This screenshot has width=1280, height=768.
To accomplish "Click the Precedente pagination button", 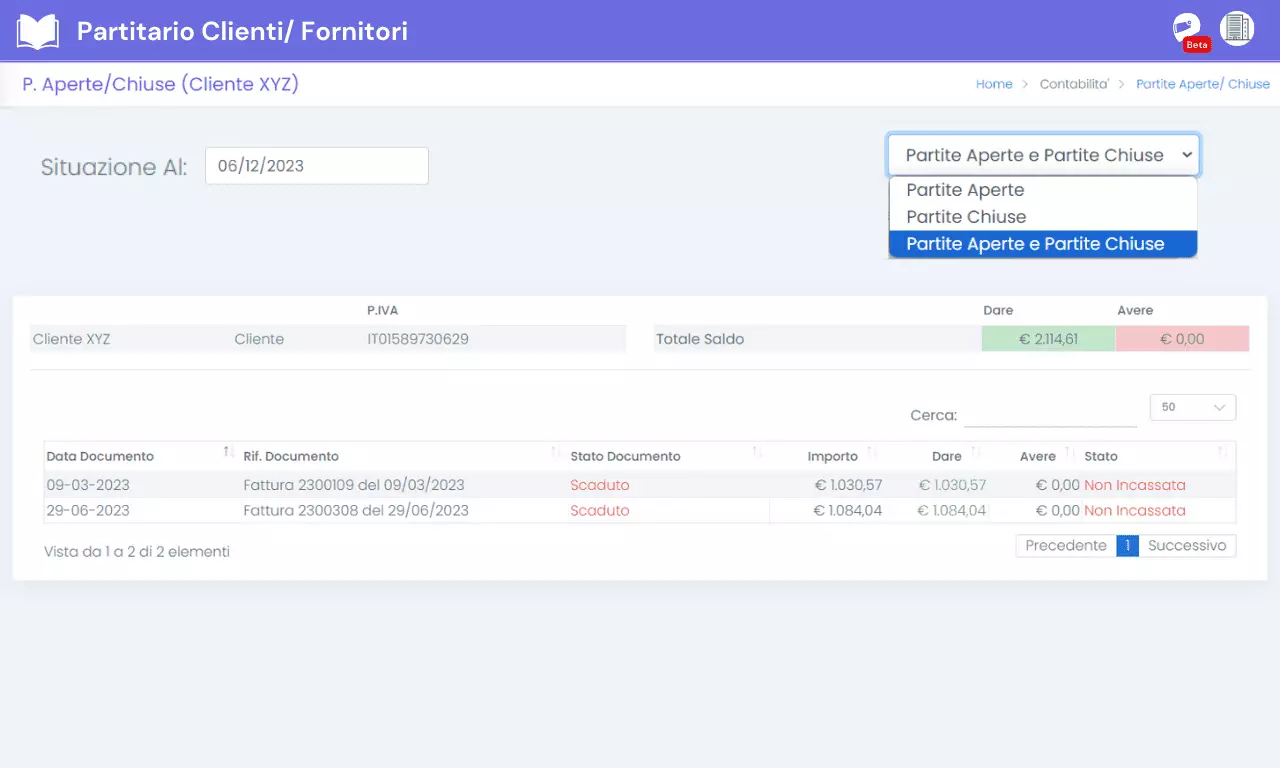I will coord(1066,546).
